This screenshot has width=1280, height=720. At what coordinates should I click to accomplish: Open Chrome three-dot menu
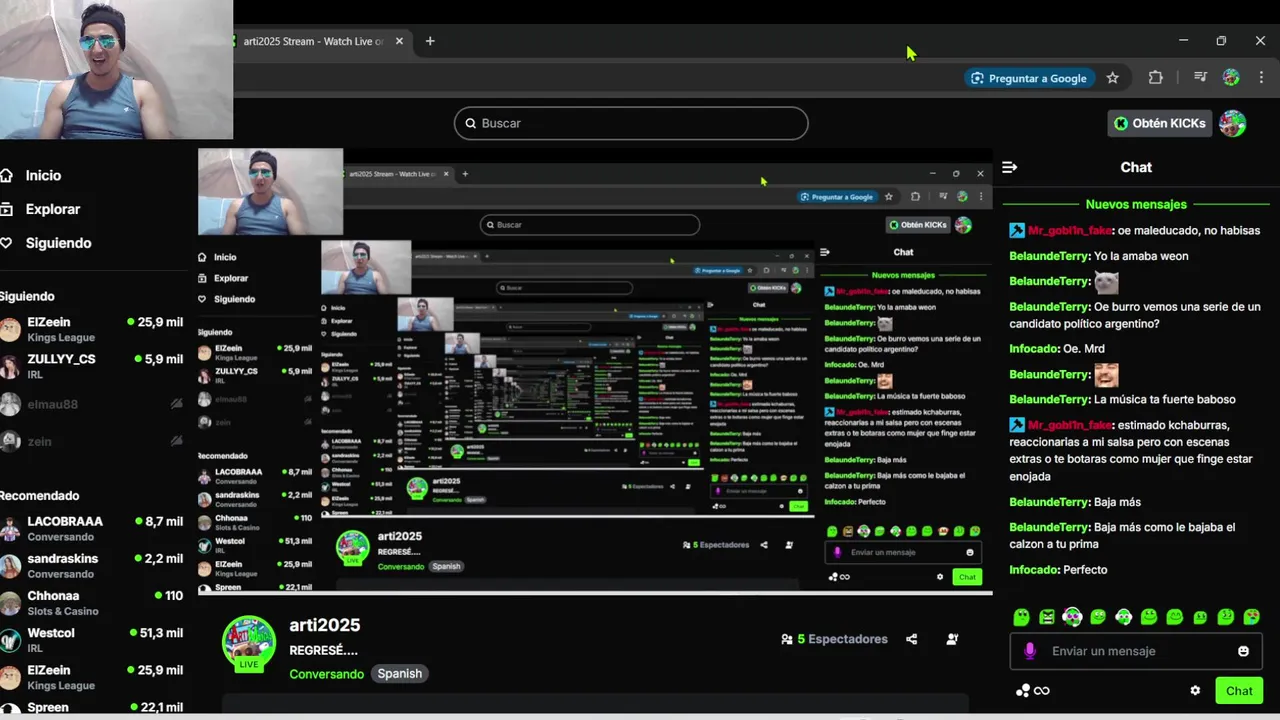click(1260, 78)
